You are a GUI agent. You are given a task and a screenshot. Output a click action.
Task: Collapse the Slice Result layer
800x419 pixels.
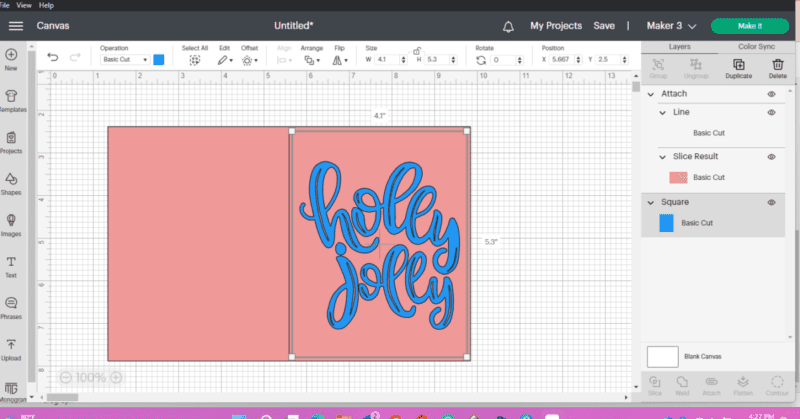[662, 157]
